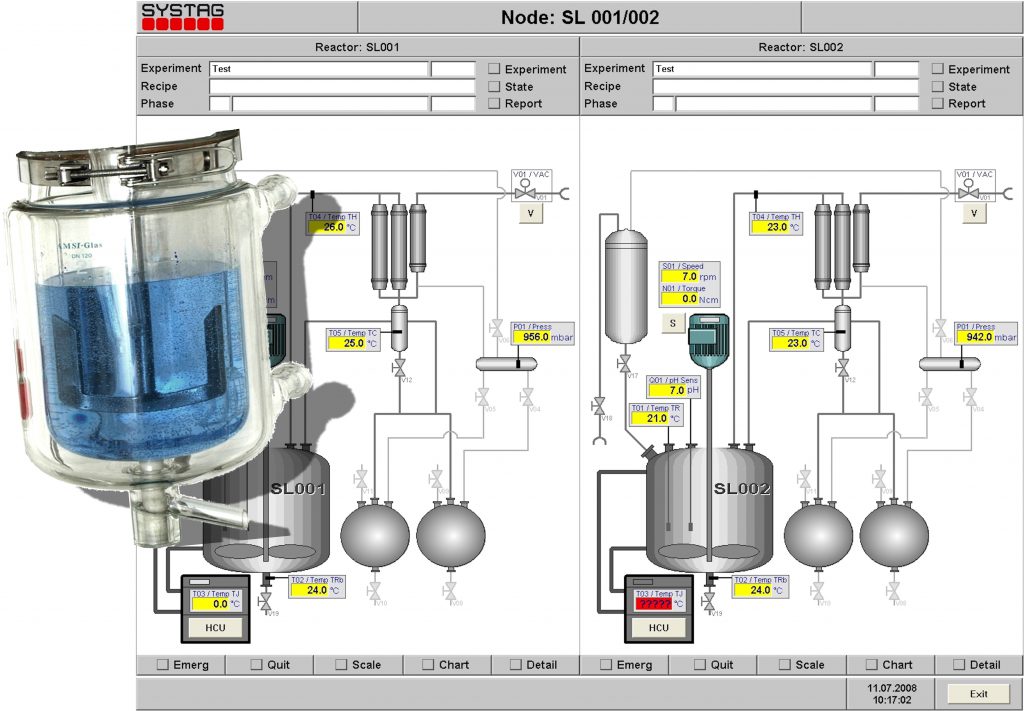Click the SL002 Experiment name field
The width and height of the screenshot is (1024, 711).
point(762,69)
